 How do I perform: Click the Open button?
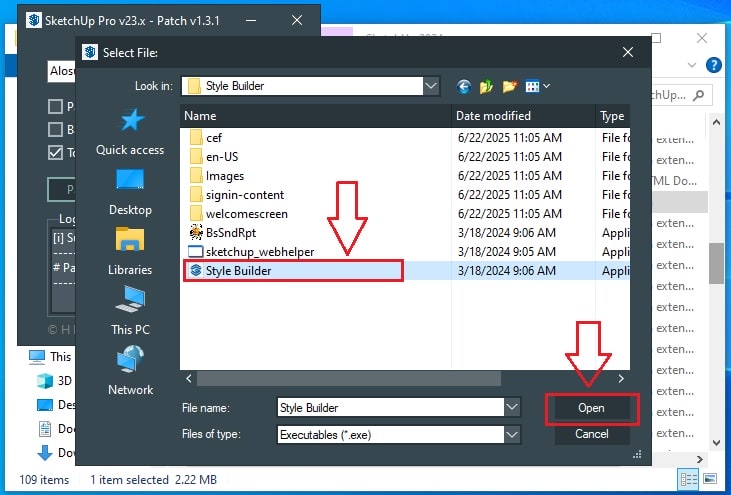click(591, 408)
